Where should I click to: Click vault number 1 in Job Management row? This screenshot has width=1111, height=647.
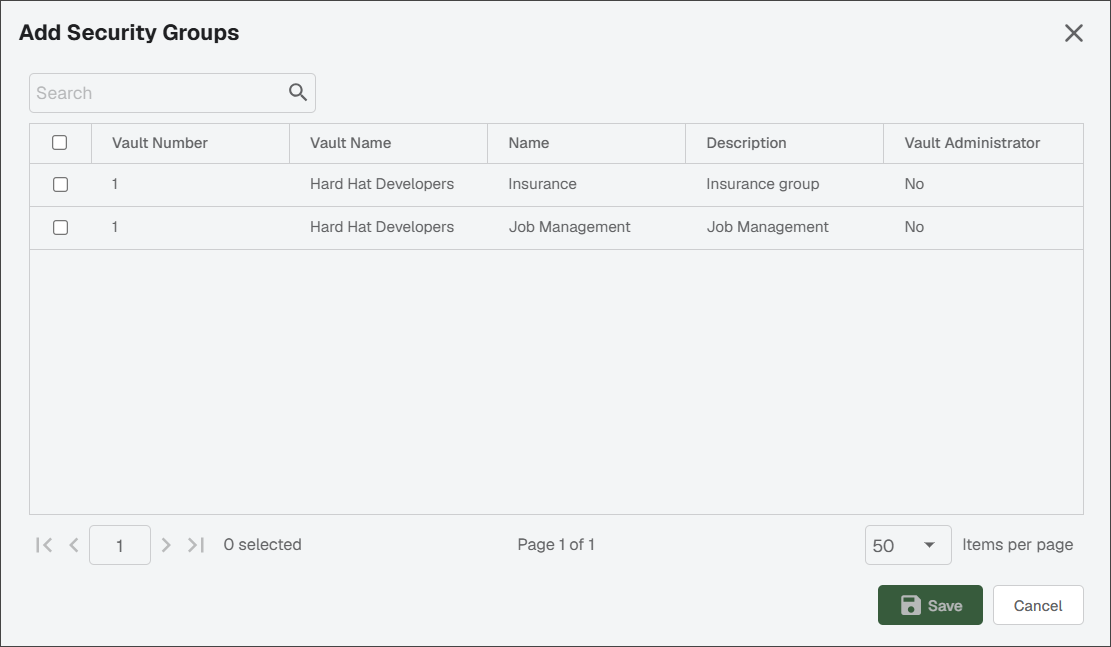tap(115, 227)
